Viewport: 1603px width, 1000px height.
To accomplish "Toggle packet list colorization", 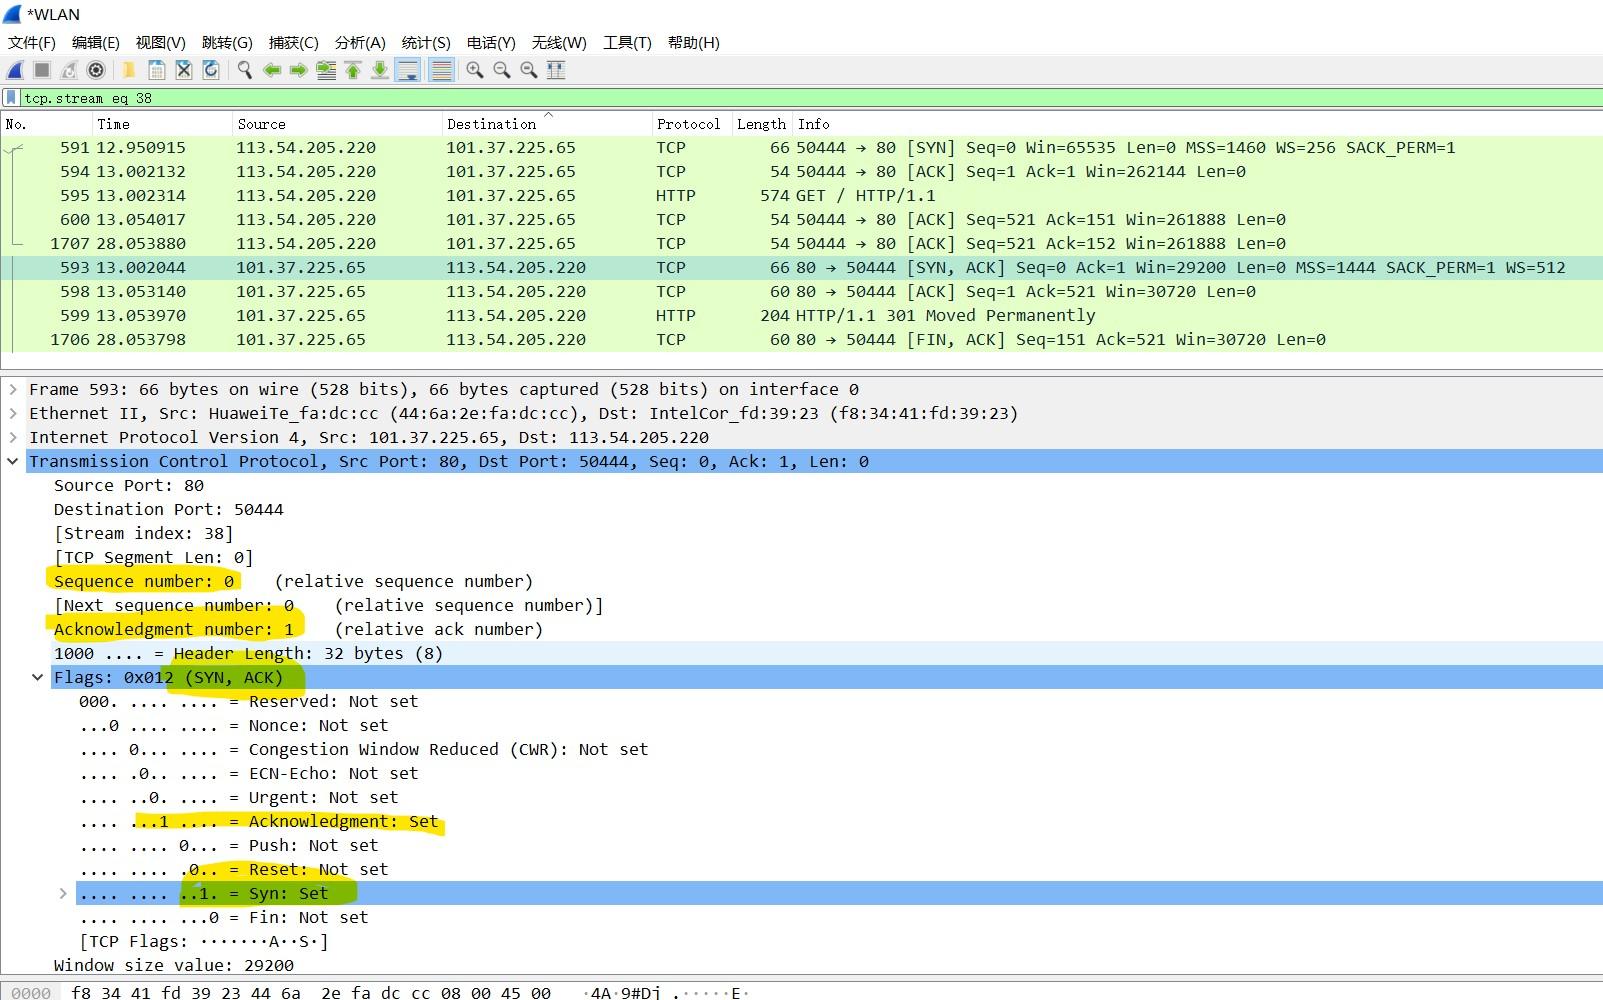I will (441, 70).
